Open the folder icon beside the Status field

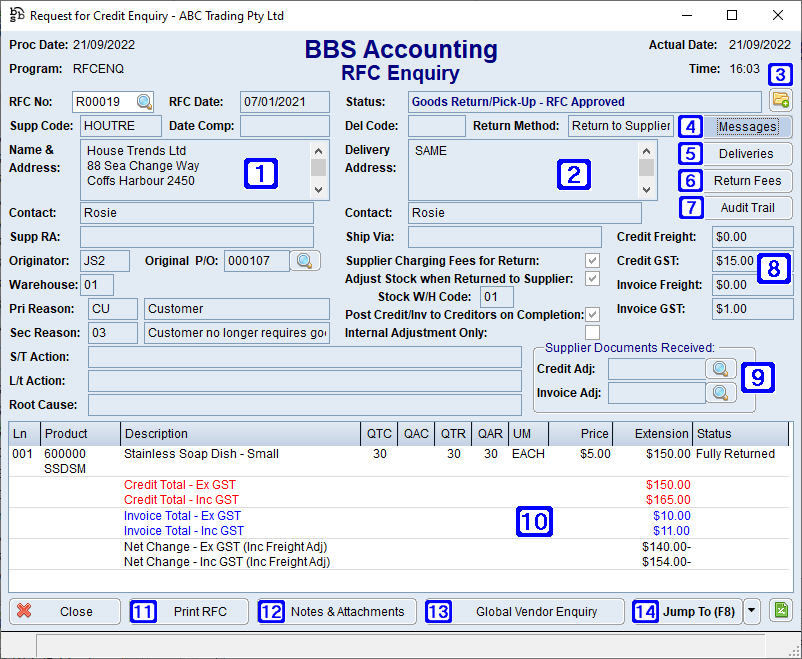click(x=780, y=101)
